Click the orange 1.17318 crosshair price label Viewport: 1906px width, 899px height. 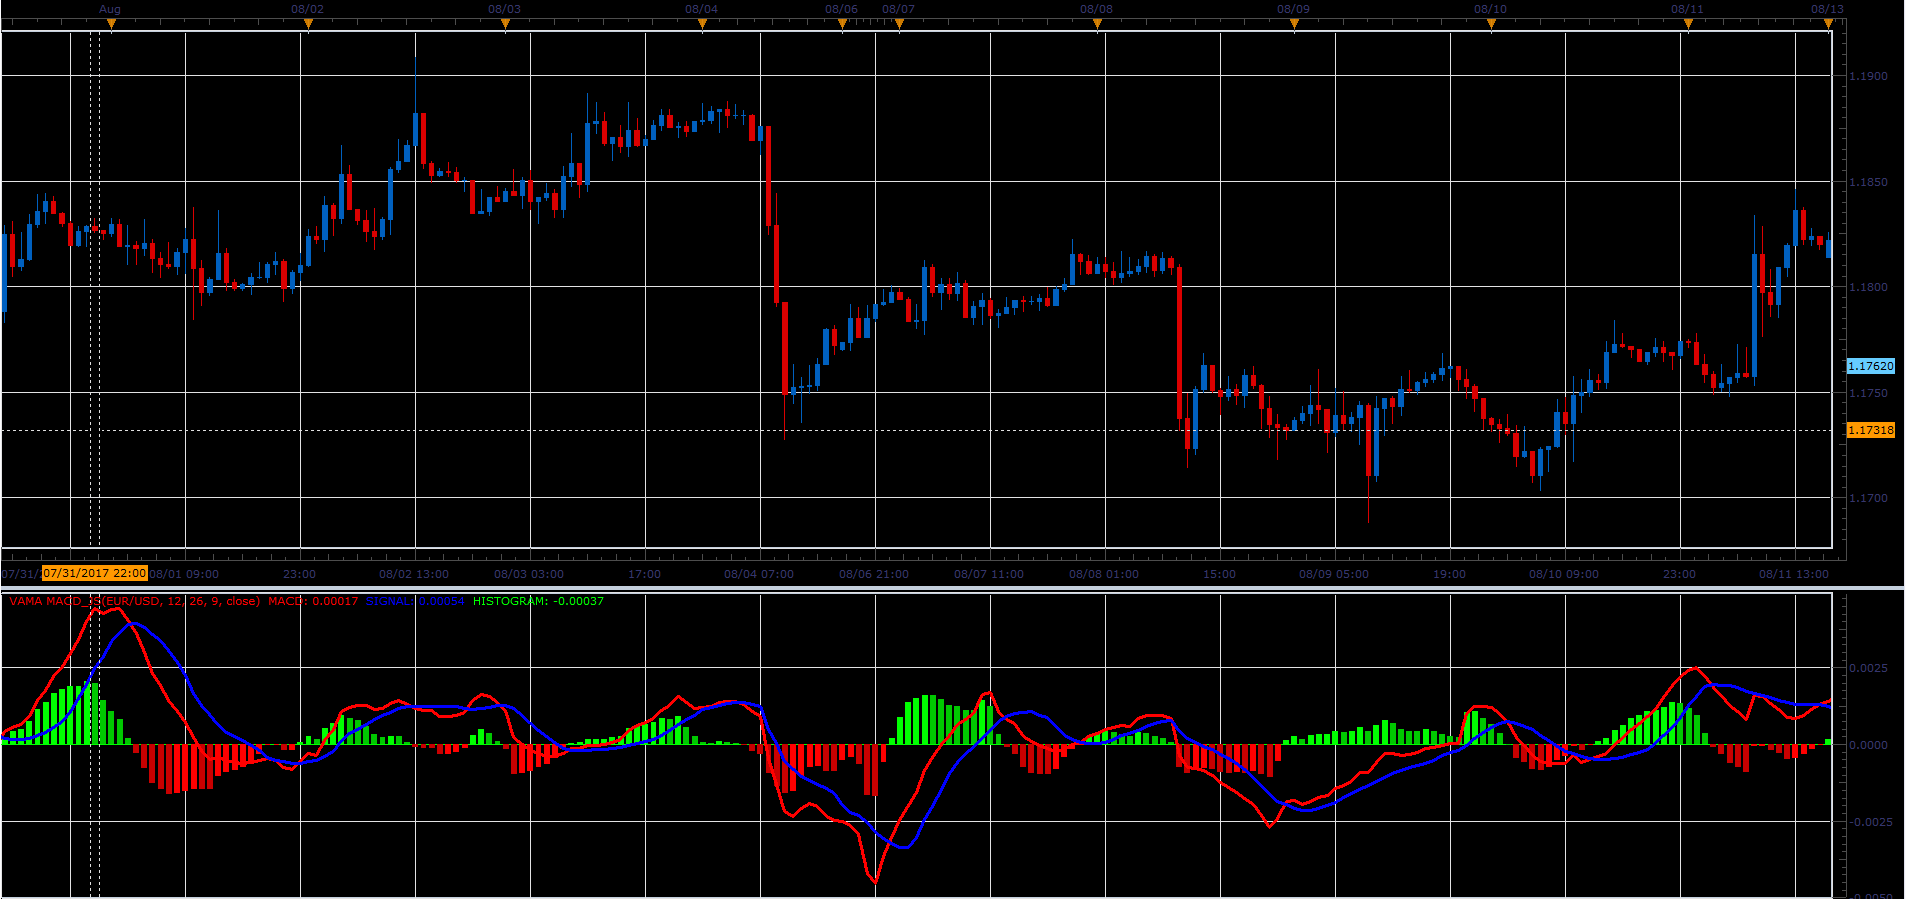click(x=1870, y=430)
